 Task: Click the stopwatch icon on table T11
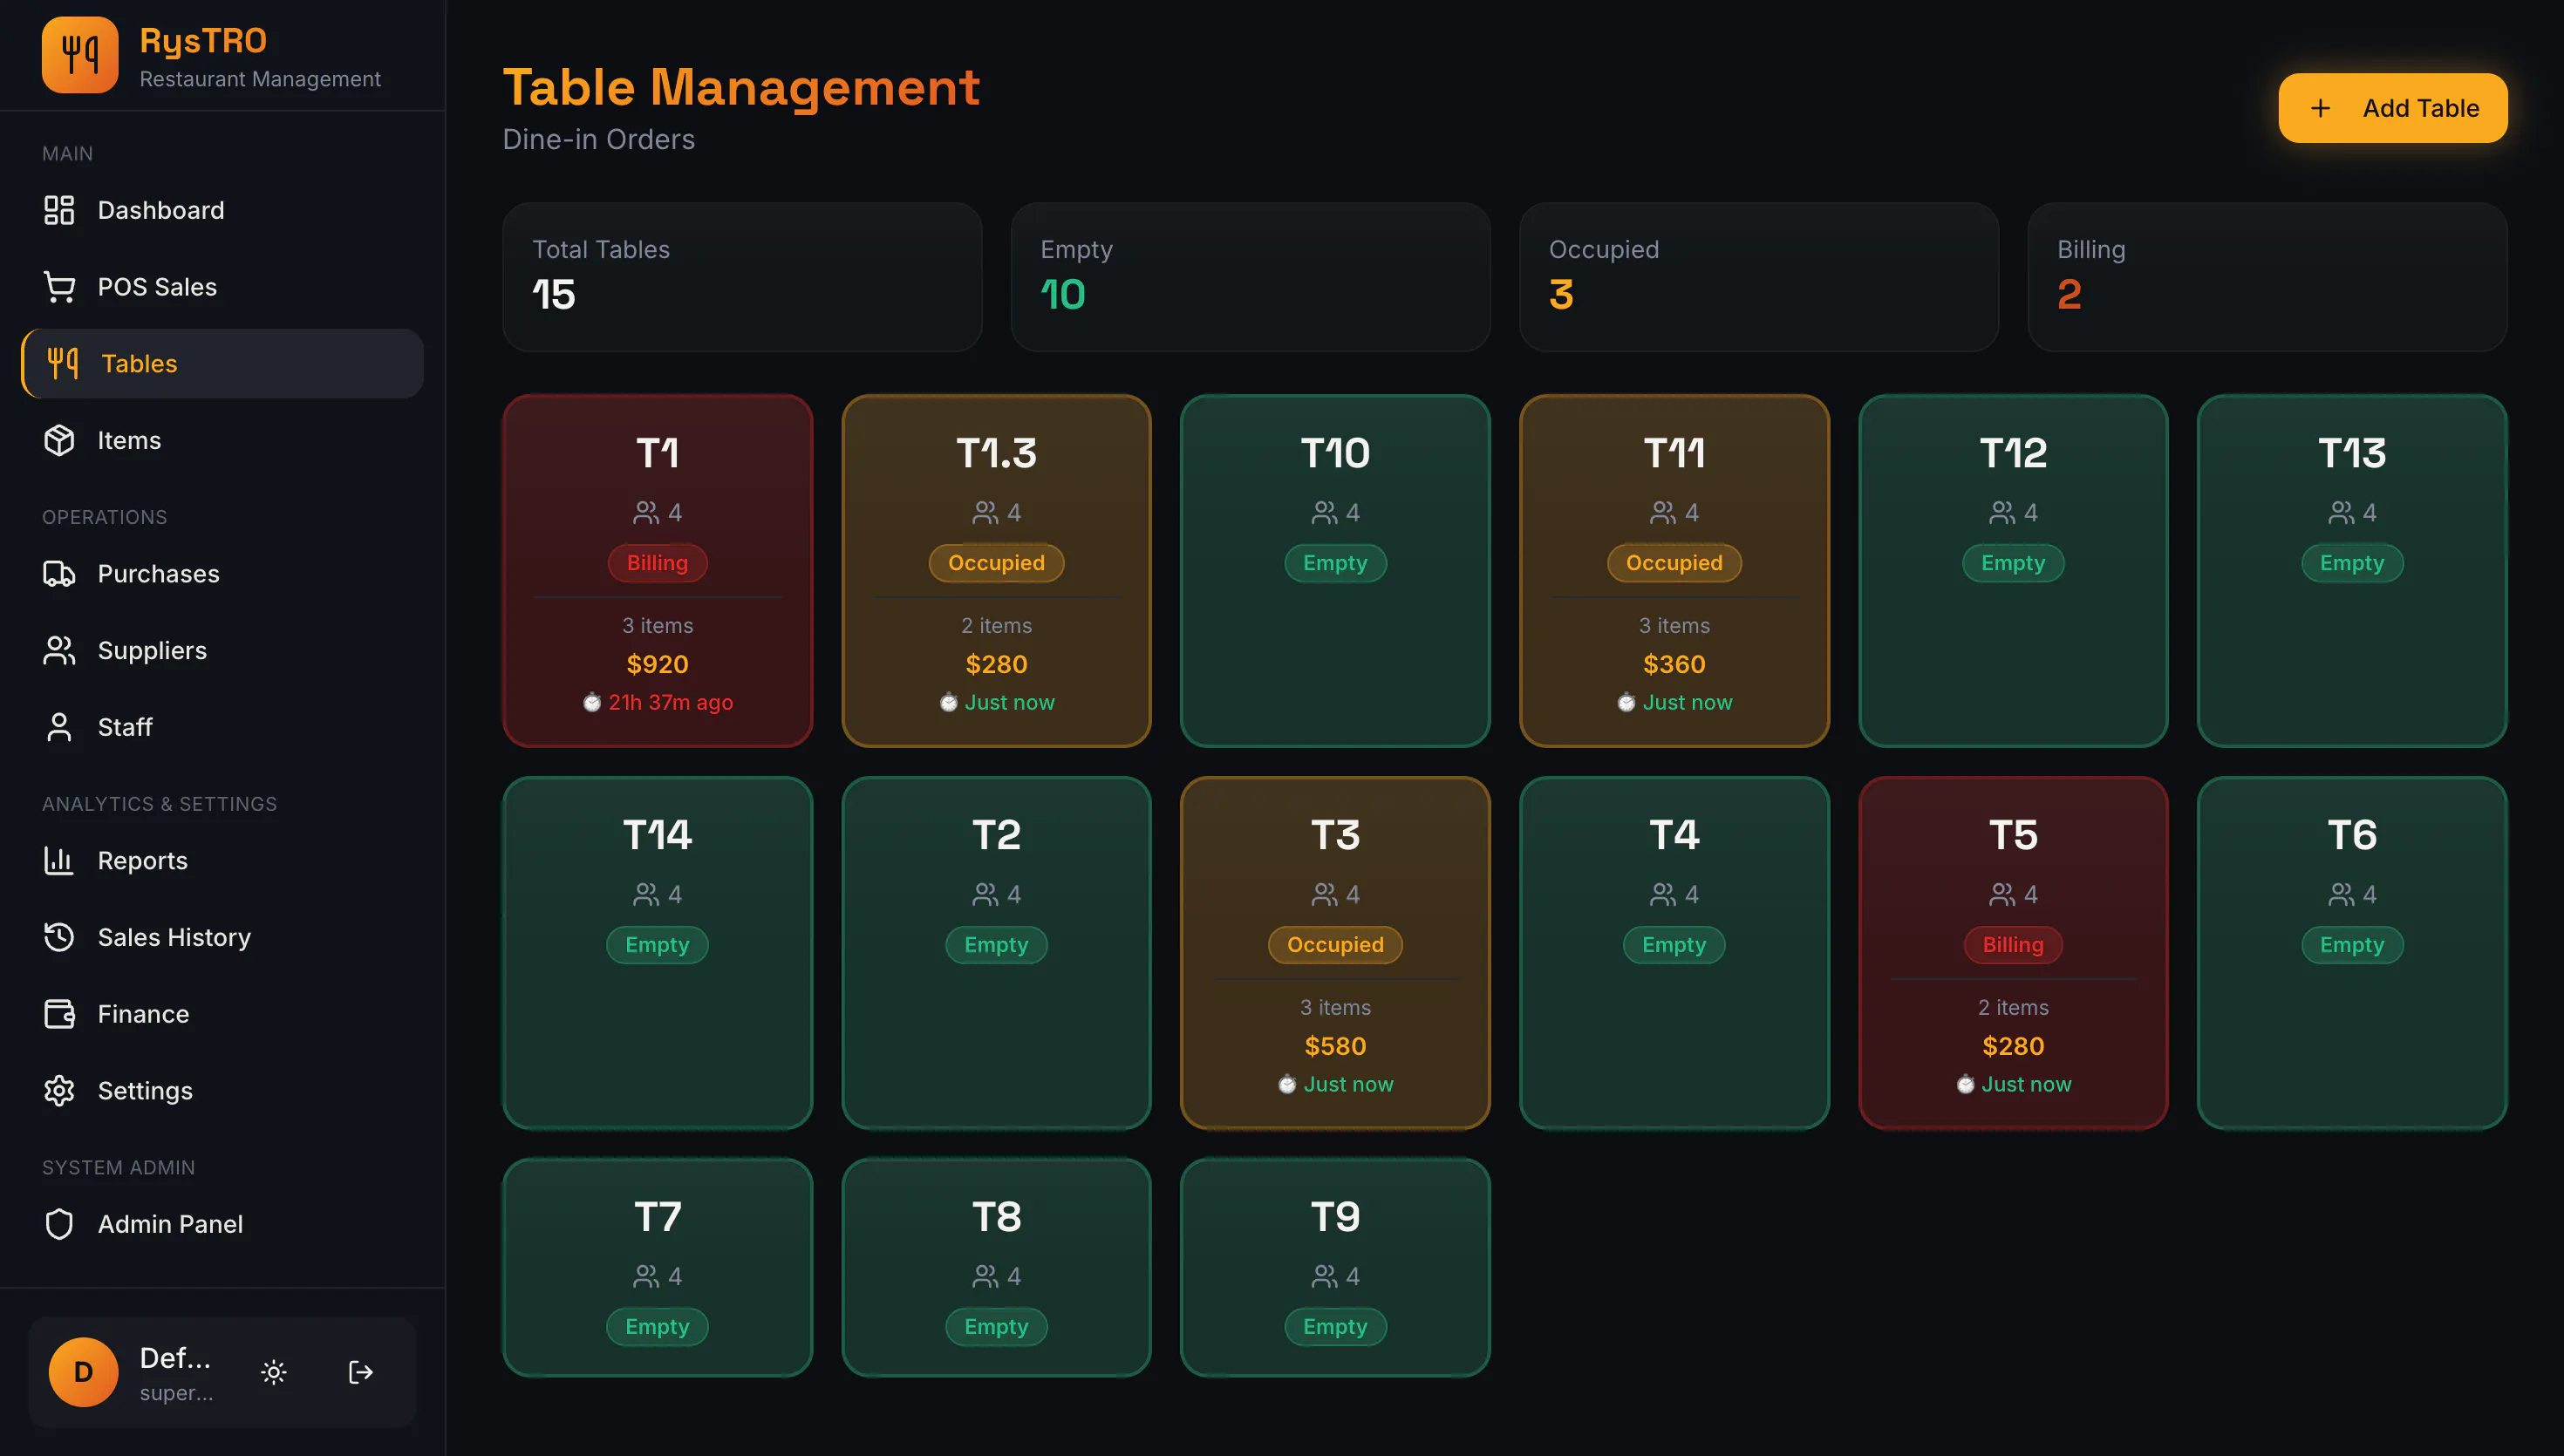coord(1626,702)
